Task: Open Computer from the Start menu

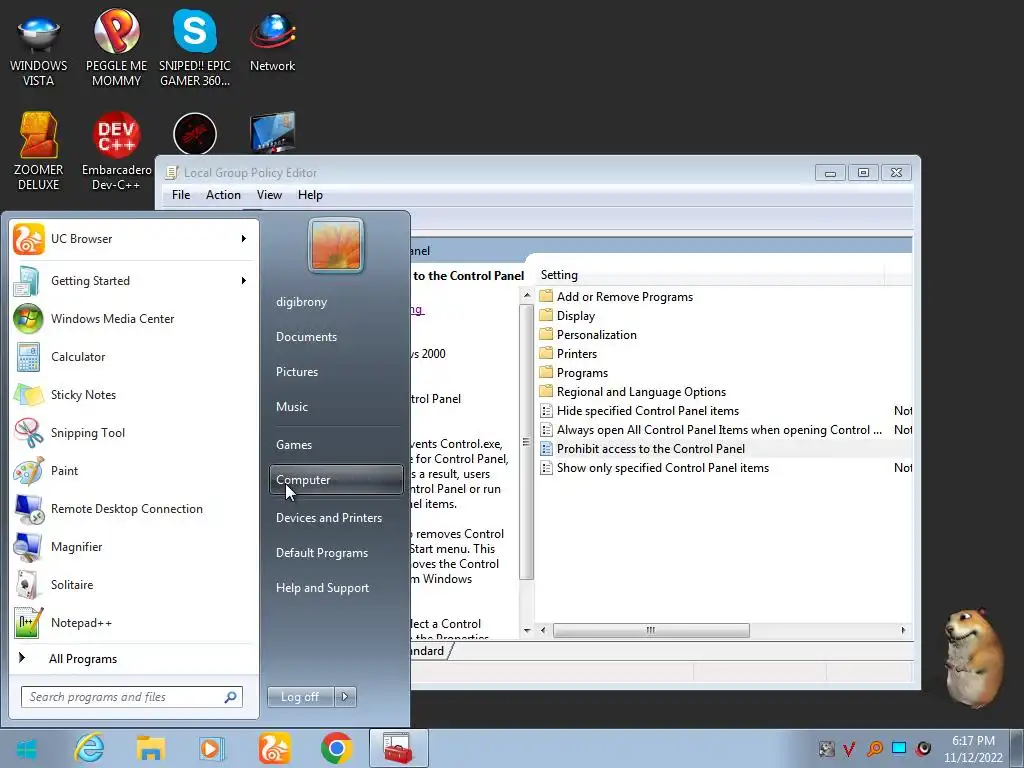Action: (336, 480)
